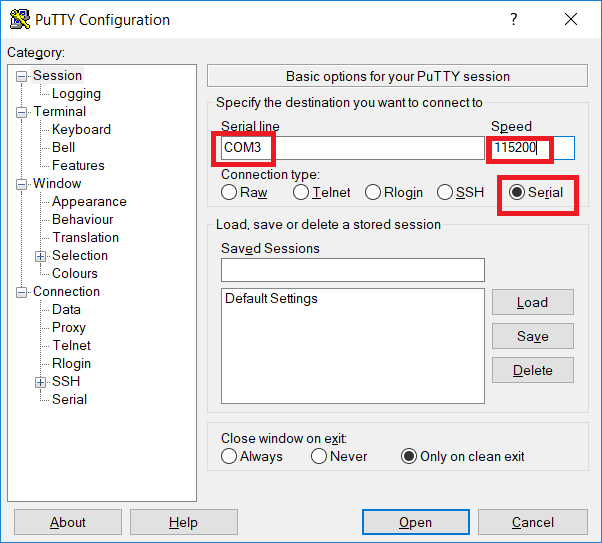Click the question mark help button

(514, 19)
